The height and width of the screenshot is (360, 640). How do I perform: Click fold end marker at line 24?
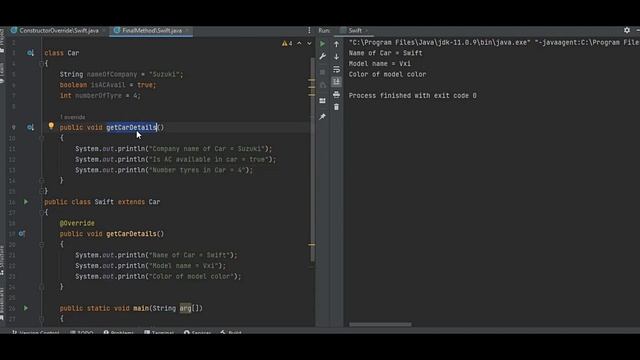pyautogui.click(x=42, y=287)
